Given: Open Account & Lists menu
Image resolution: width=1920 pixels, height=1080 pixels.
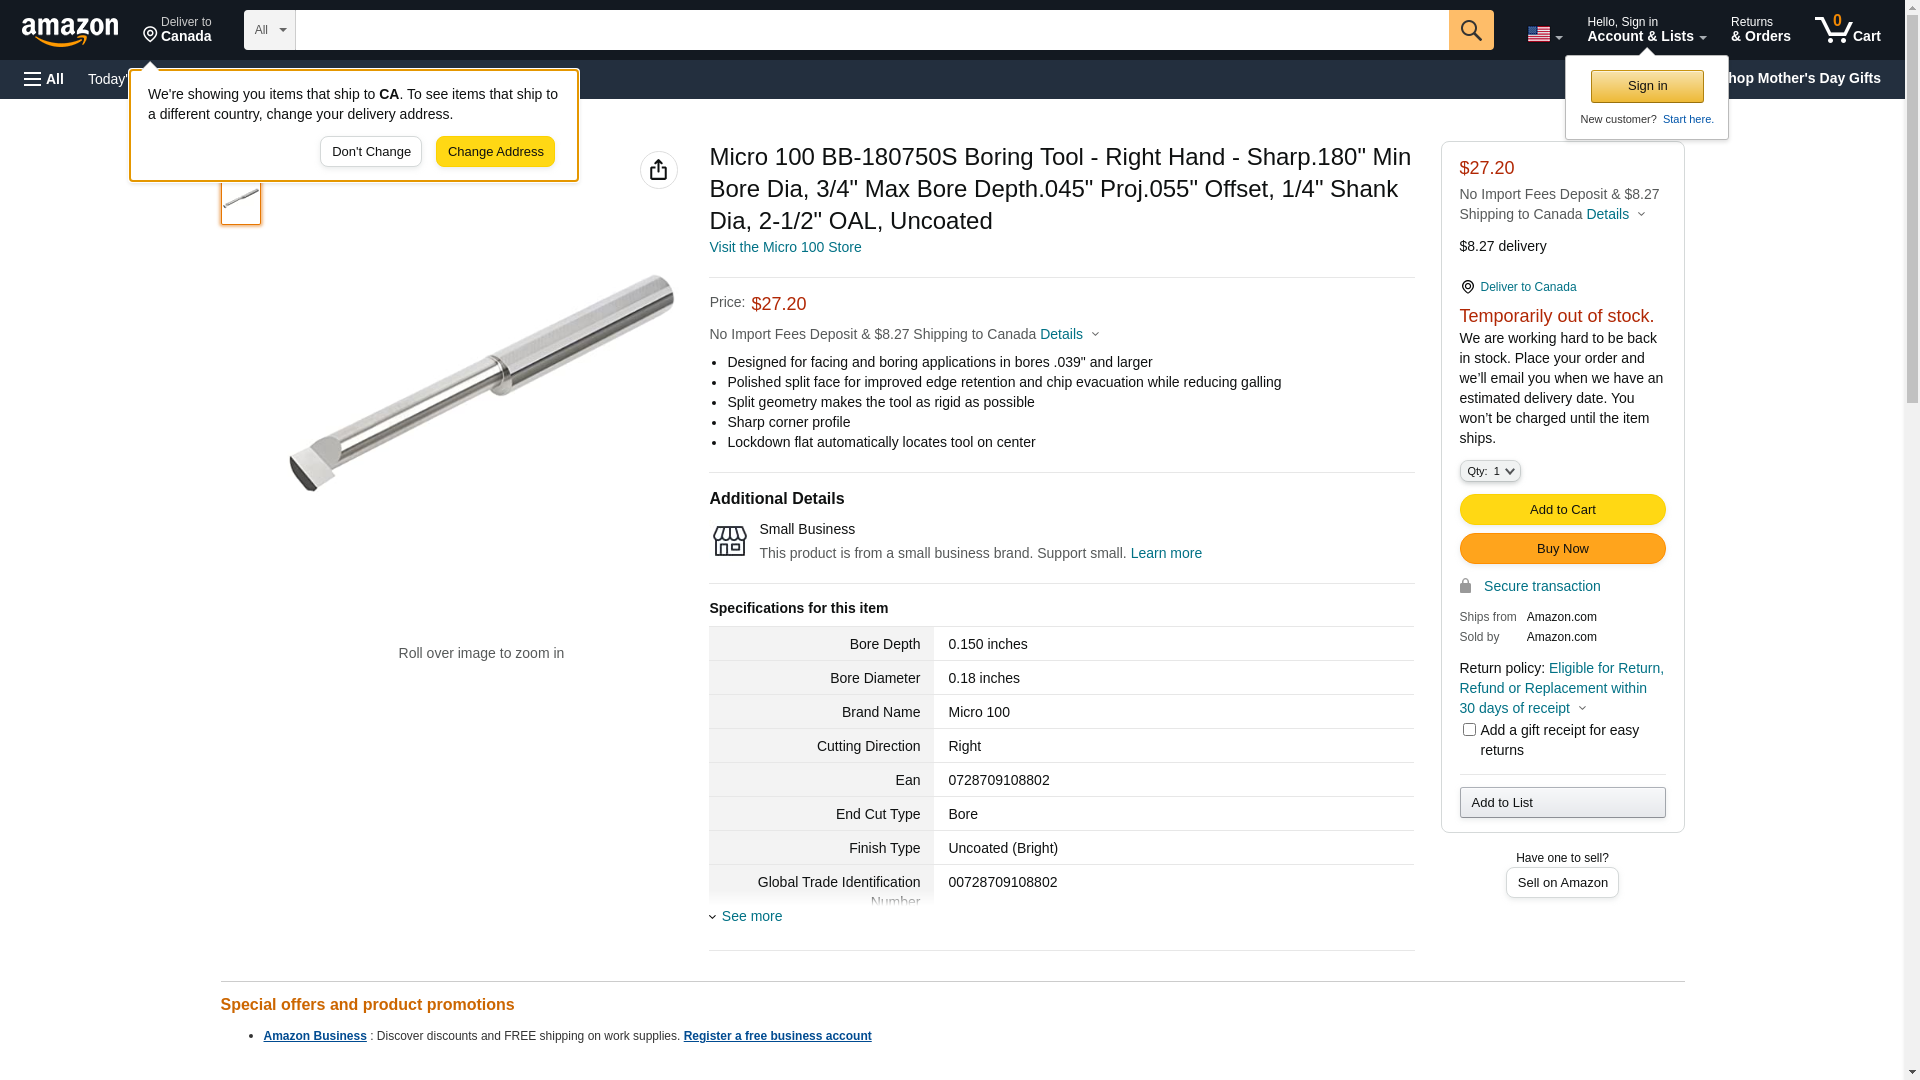Looking at the screenshot, I should pos(1646,30).
